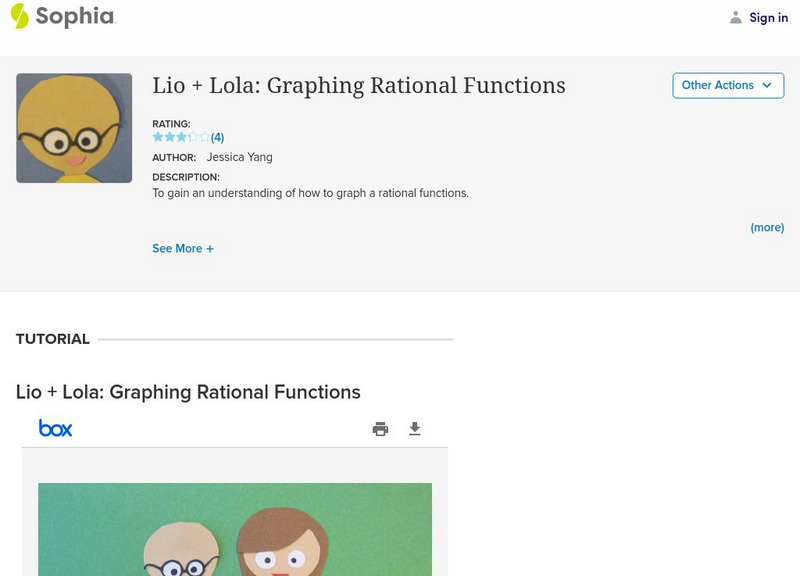Open the (4) ratings count link

[217, 138]
